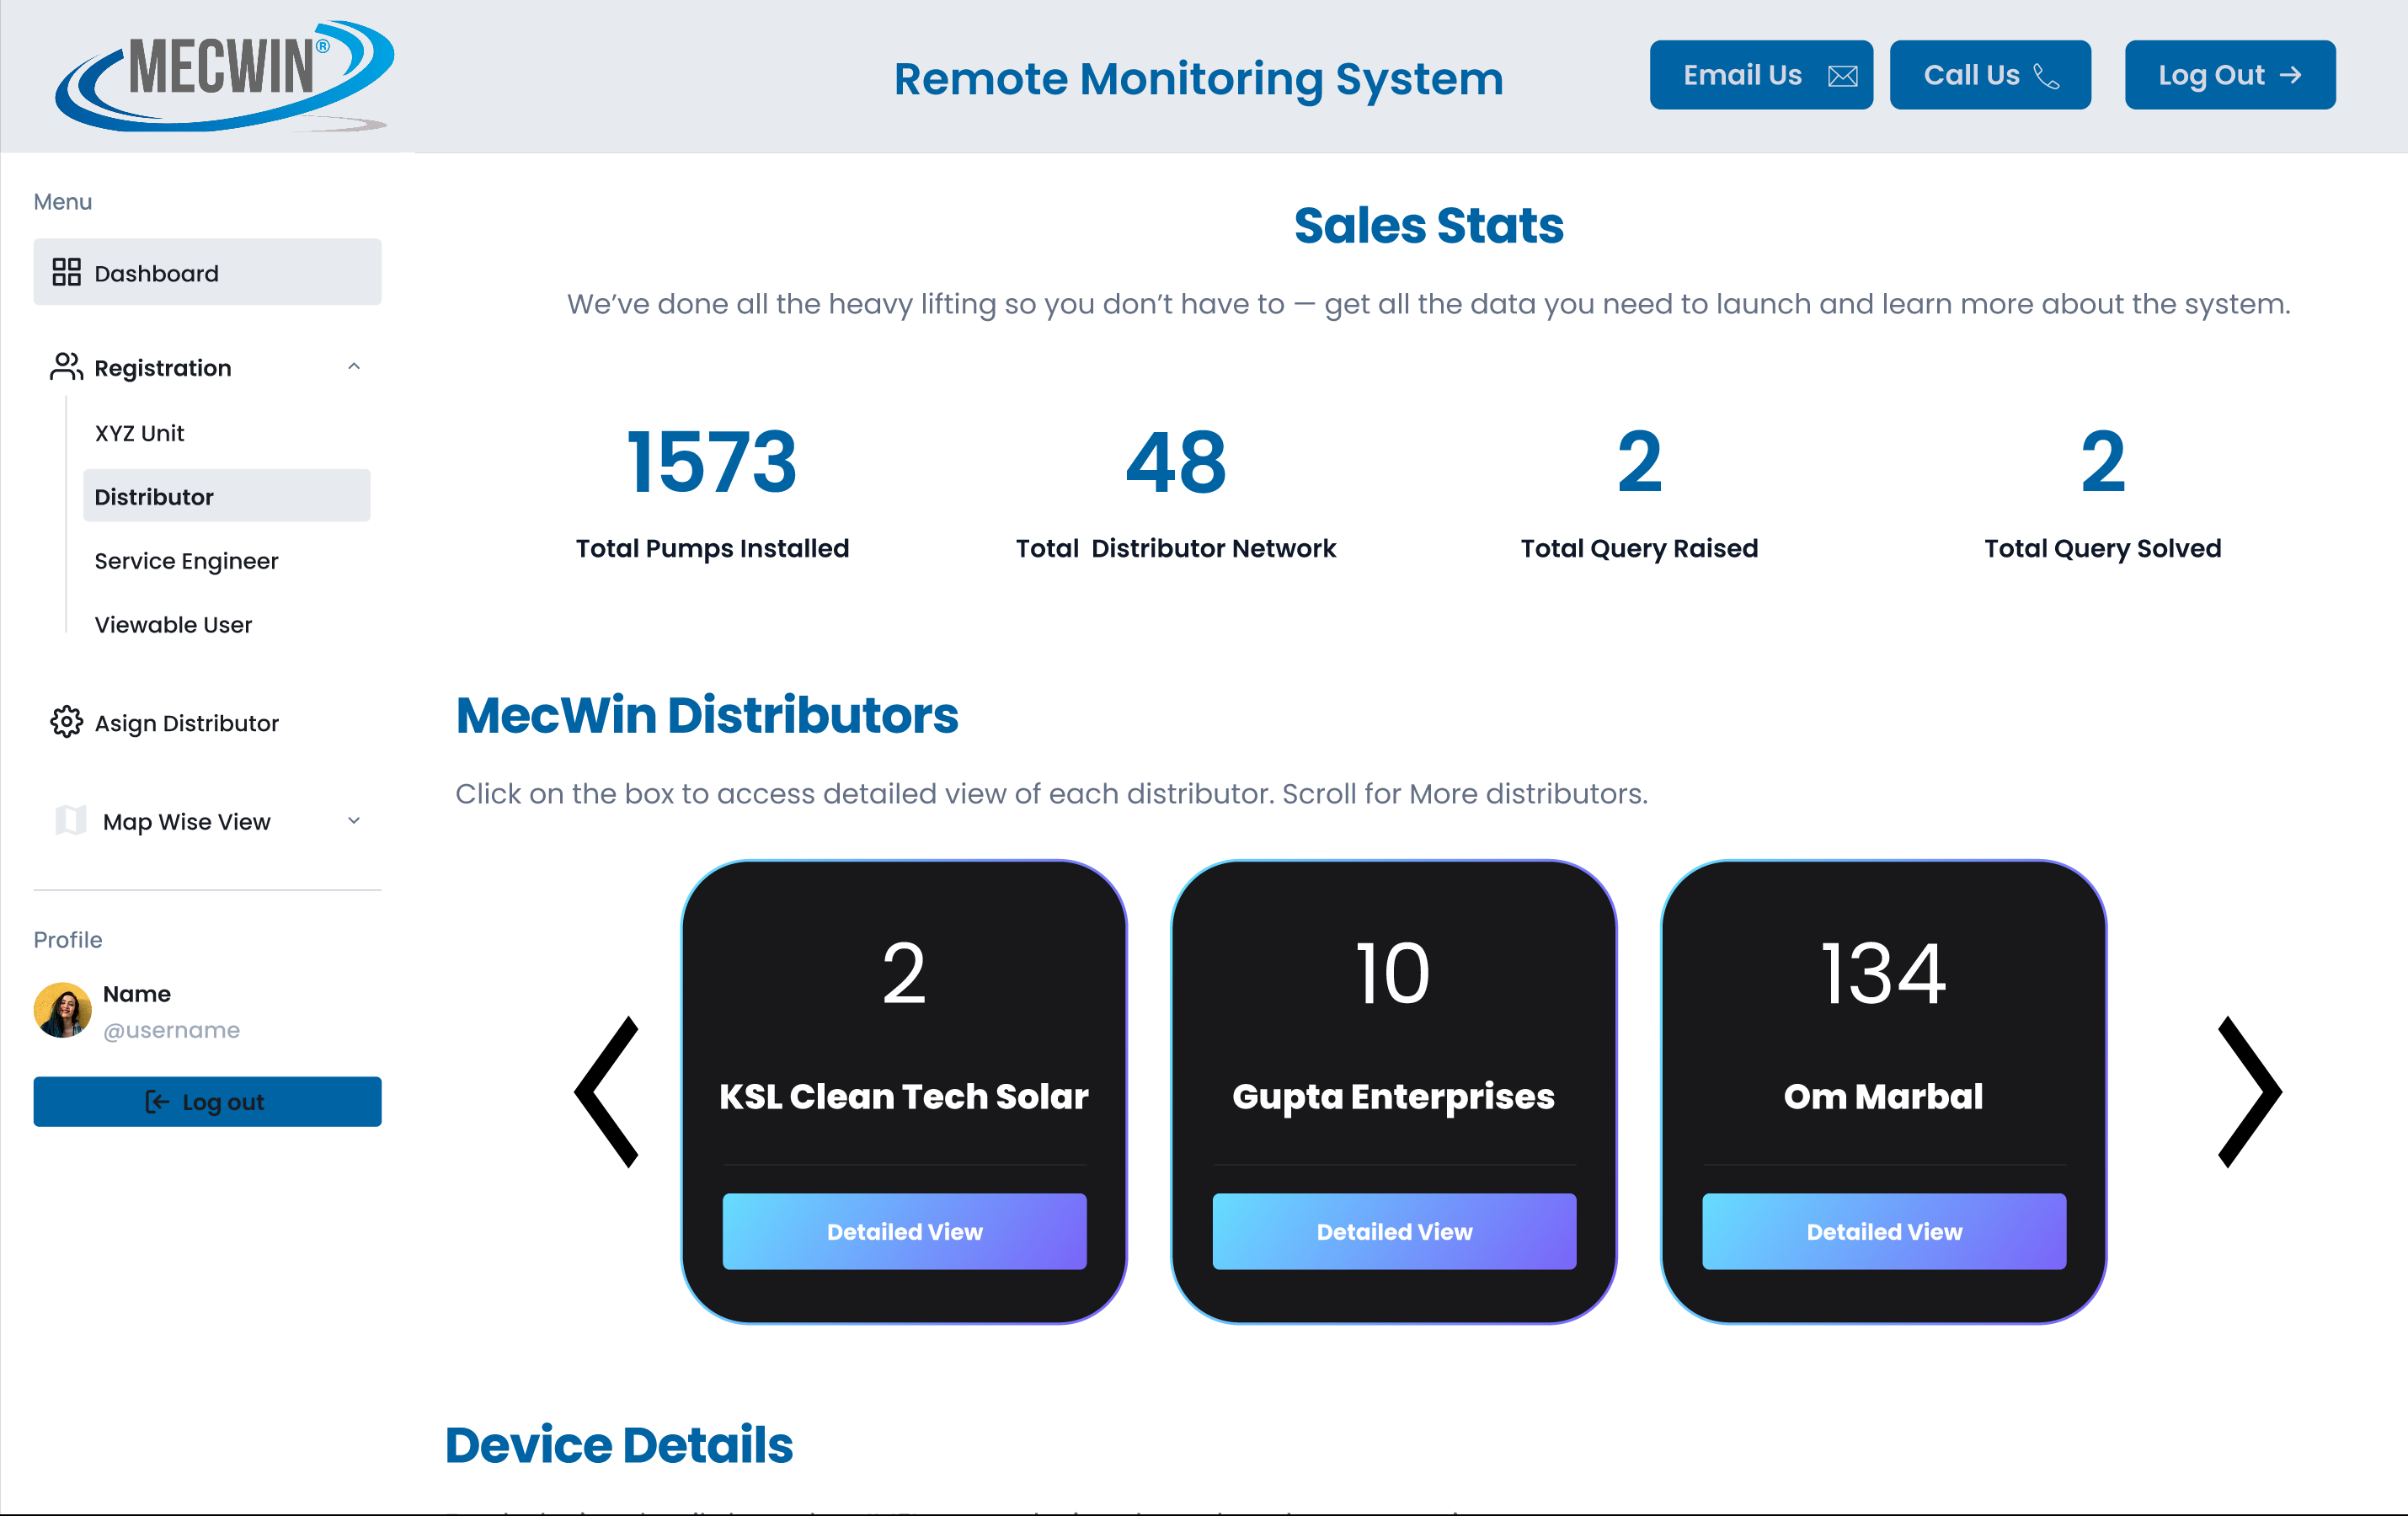Viewport: 2408px width, 1516px height.
Task: Click the envelope icon in Email Us
Action: click(x=1842, y=76)
